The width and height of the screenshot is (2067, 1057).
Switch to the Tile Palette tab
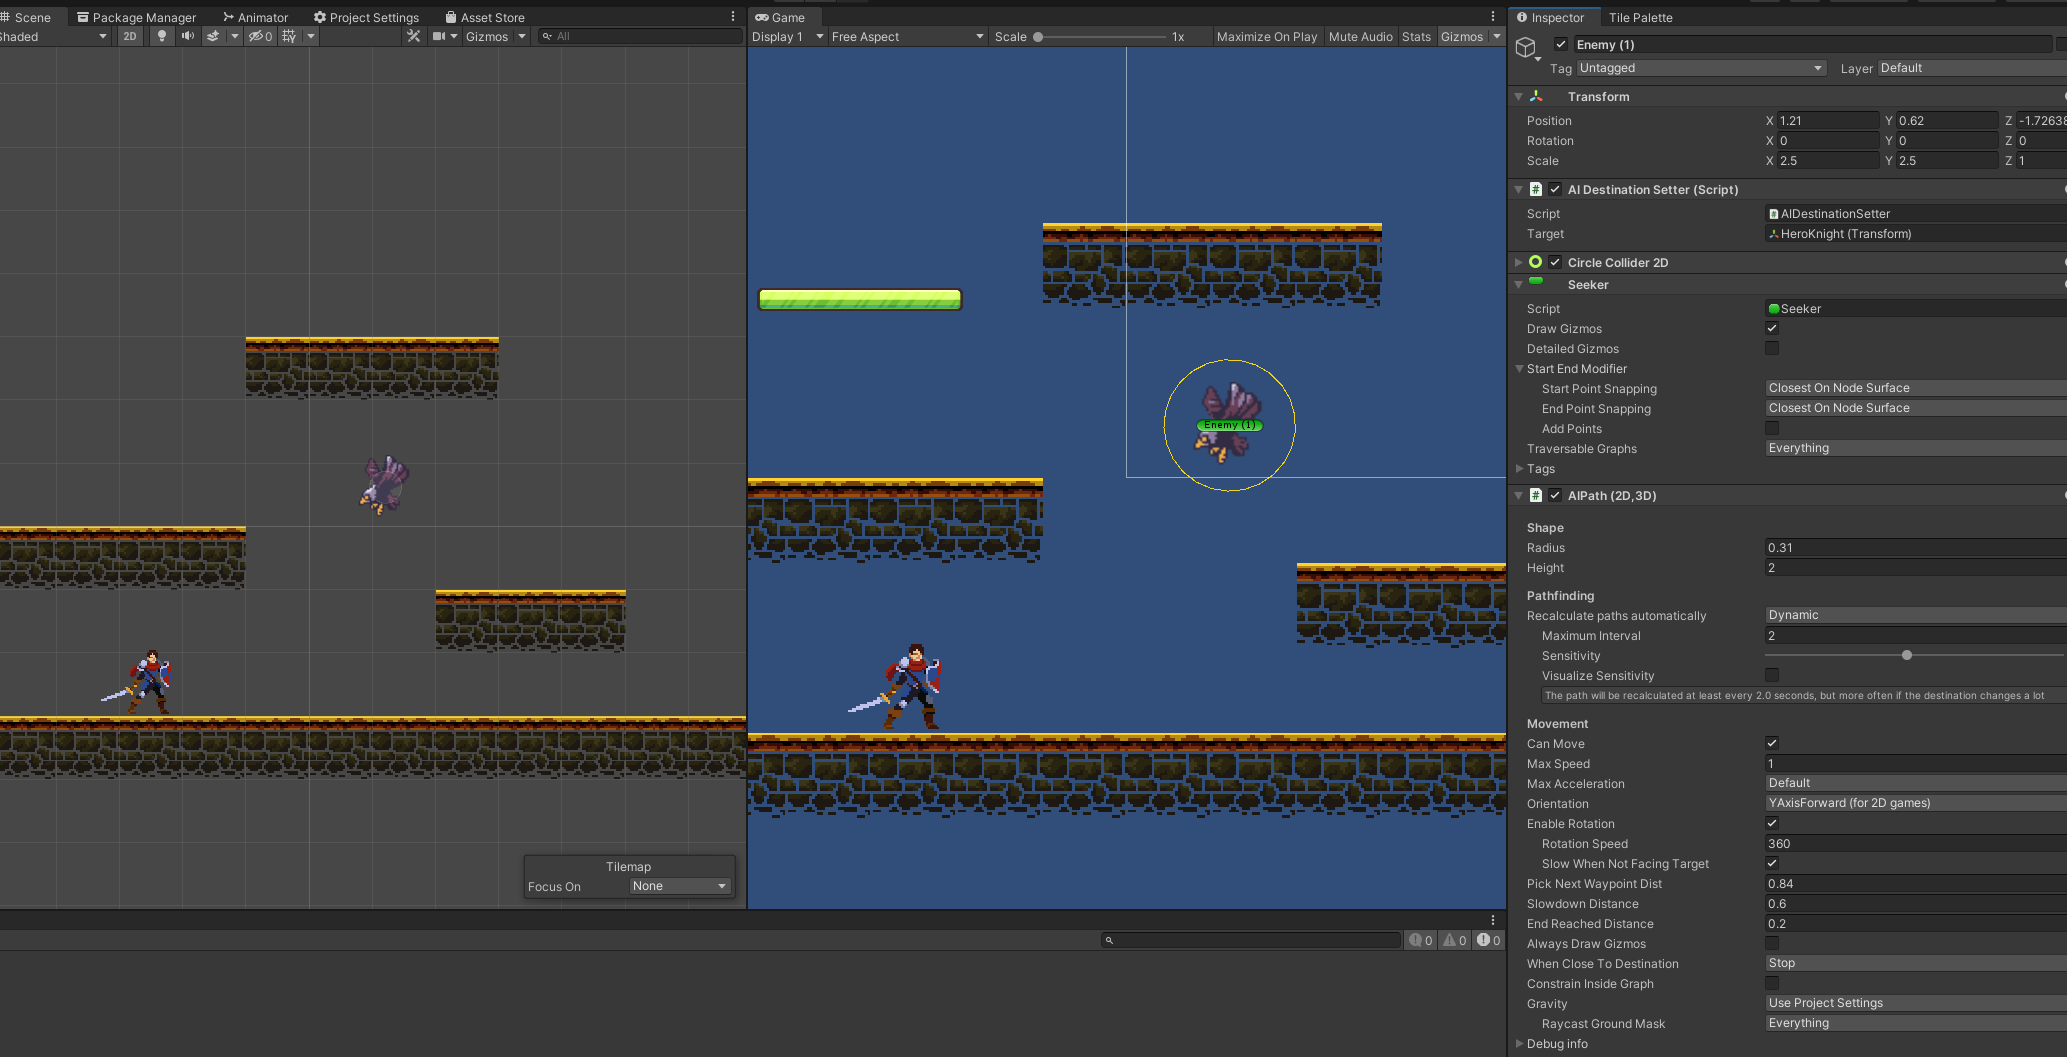click(x=1640, y=17)
